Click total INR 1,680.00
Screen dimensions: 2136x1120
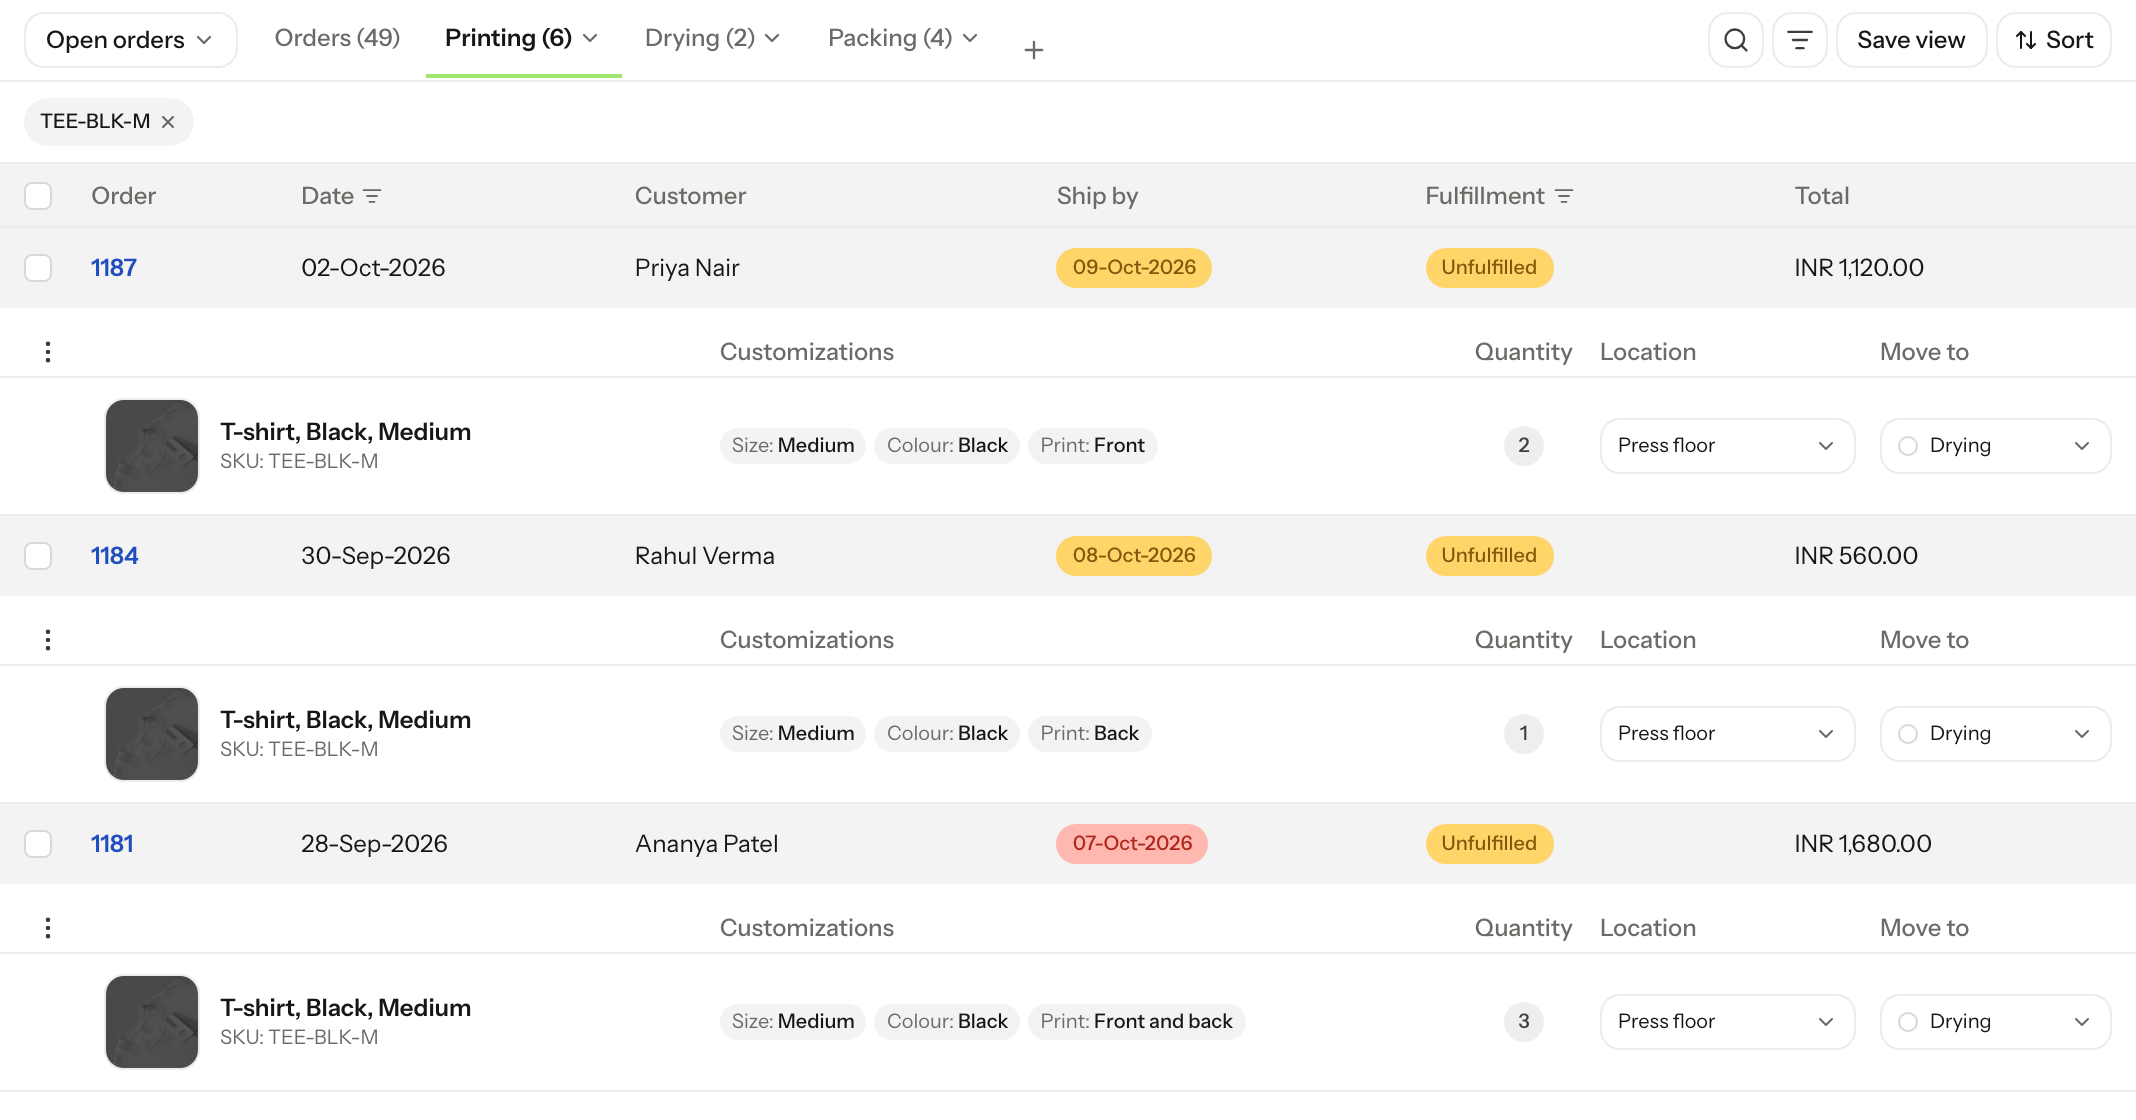pyautogui.click(x=1863, y=844)
